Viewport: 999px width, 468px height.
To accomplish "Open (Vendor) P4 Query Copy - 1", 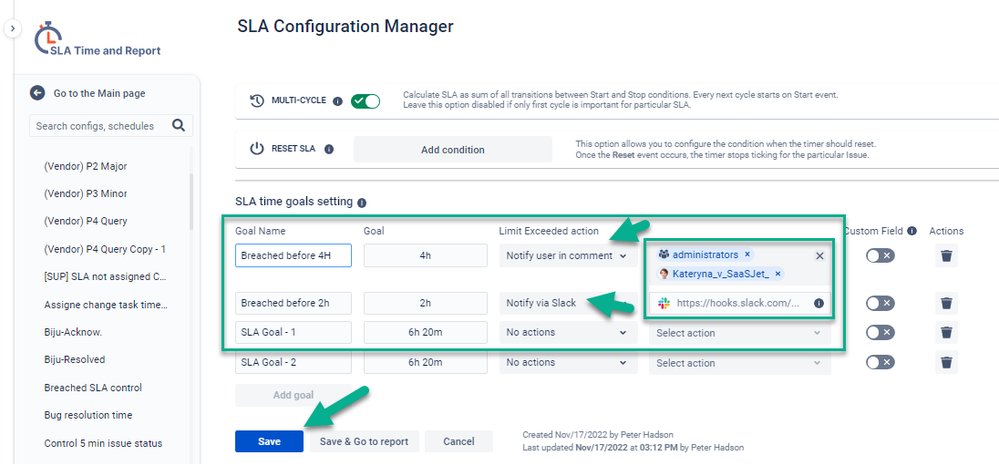I will click(105, 249).
